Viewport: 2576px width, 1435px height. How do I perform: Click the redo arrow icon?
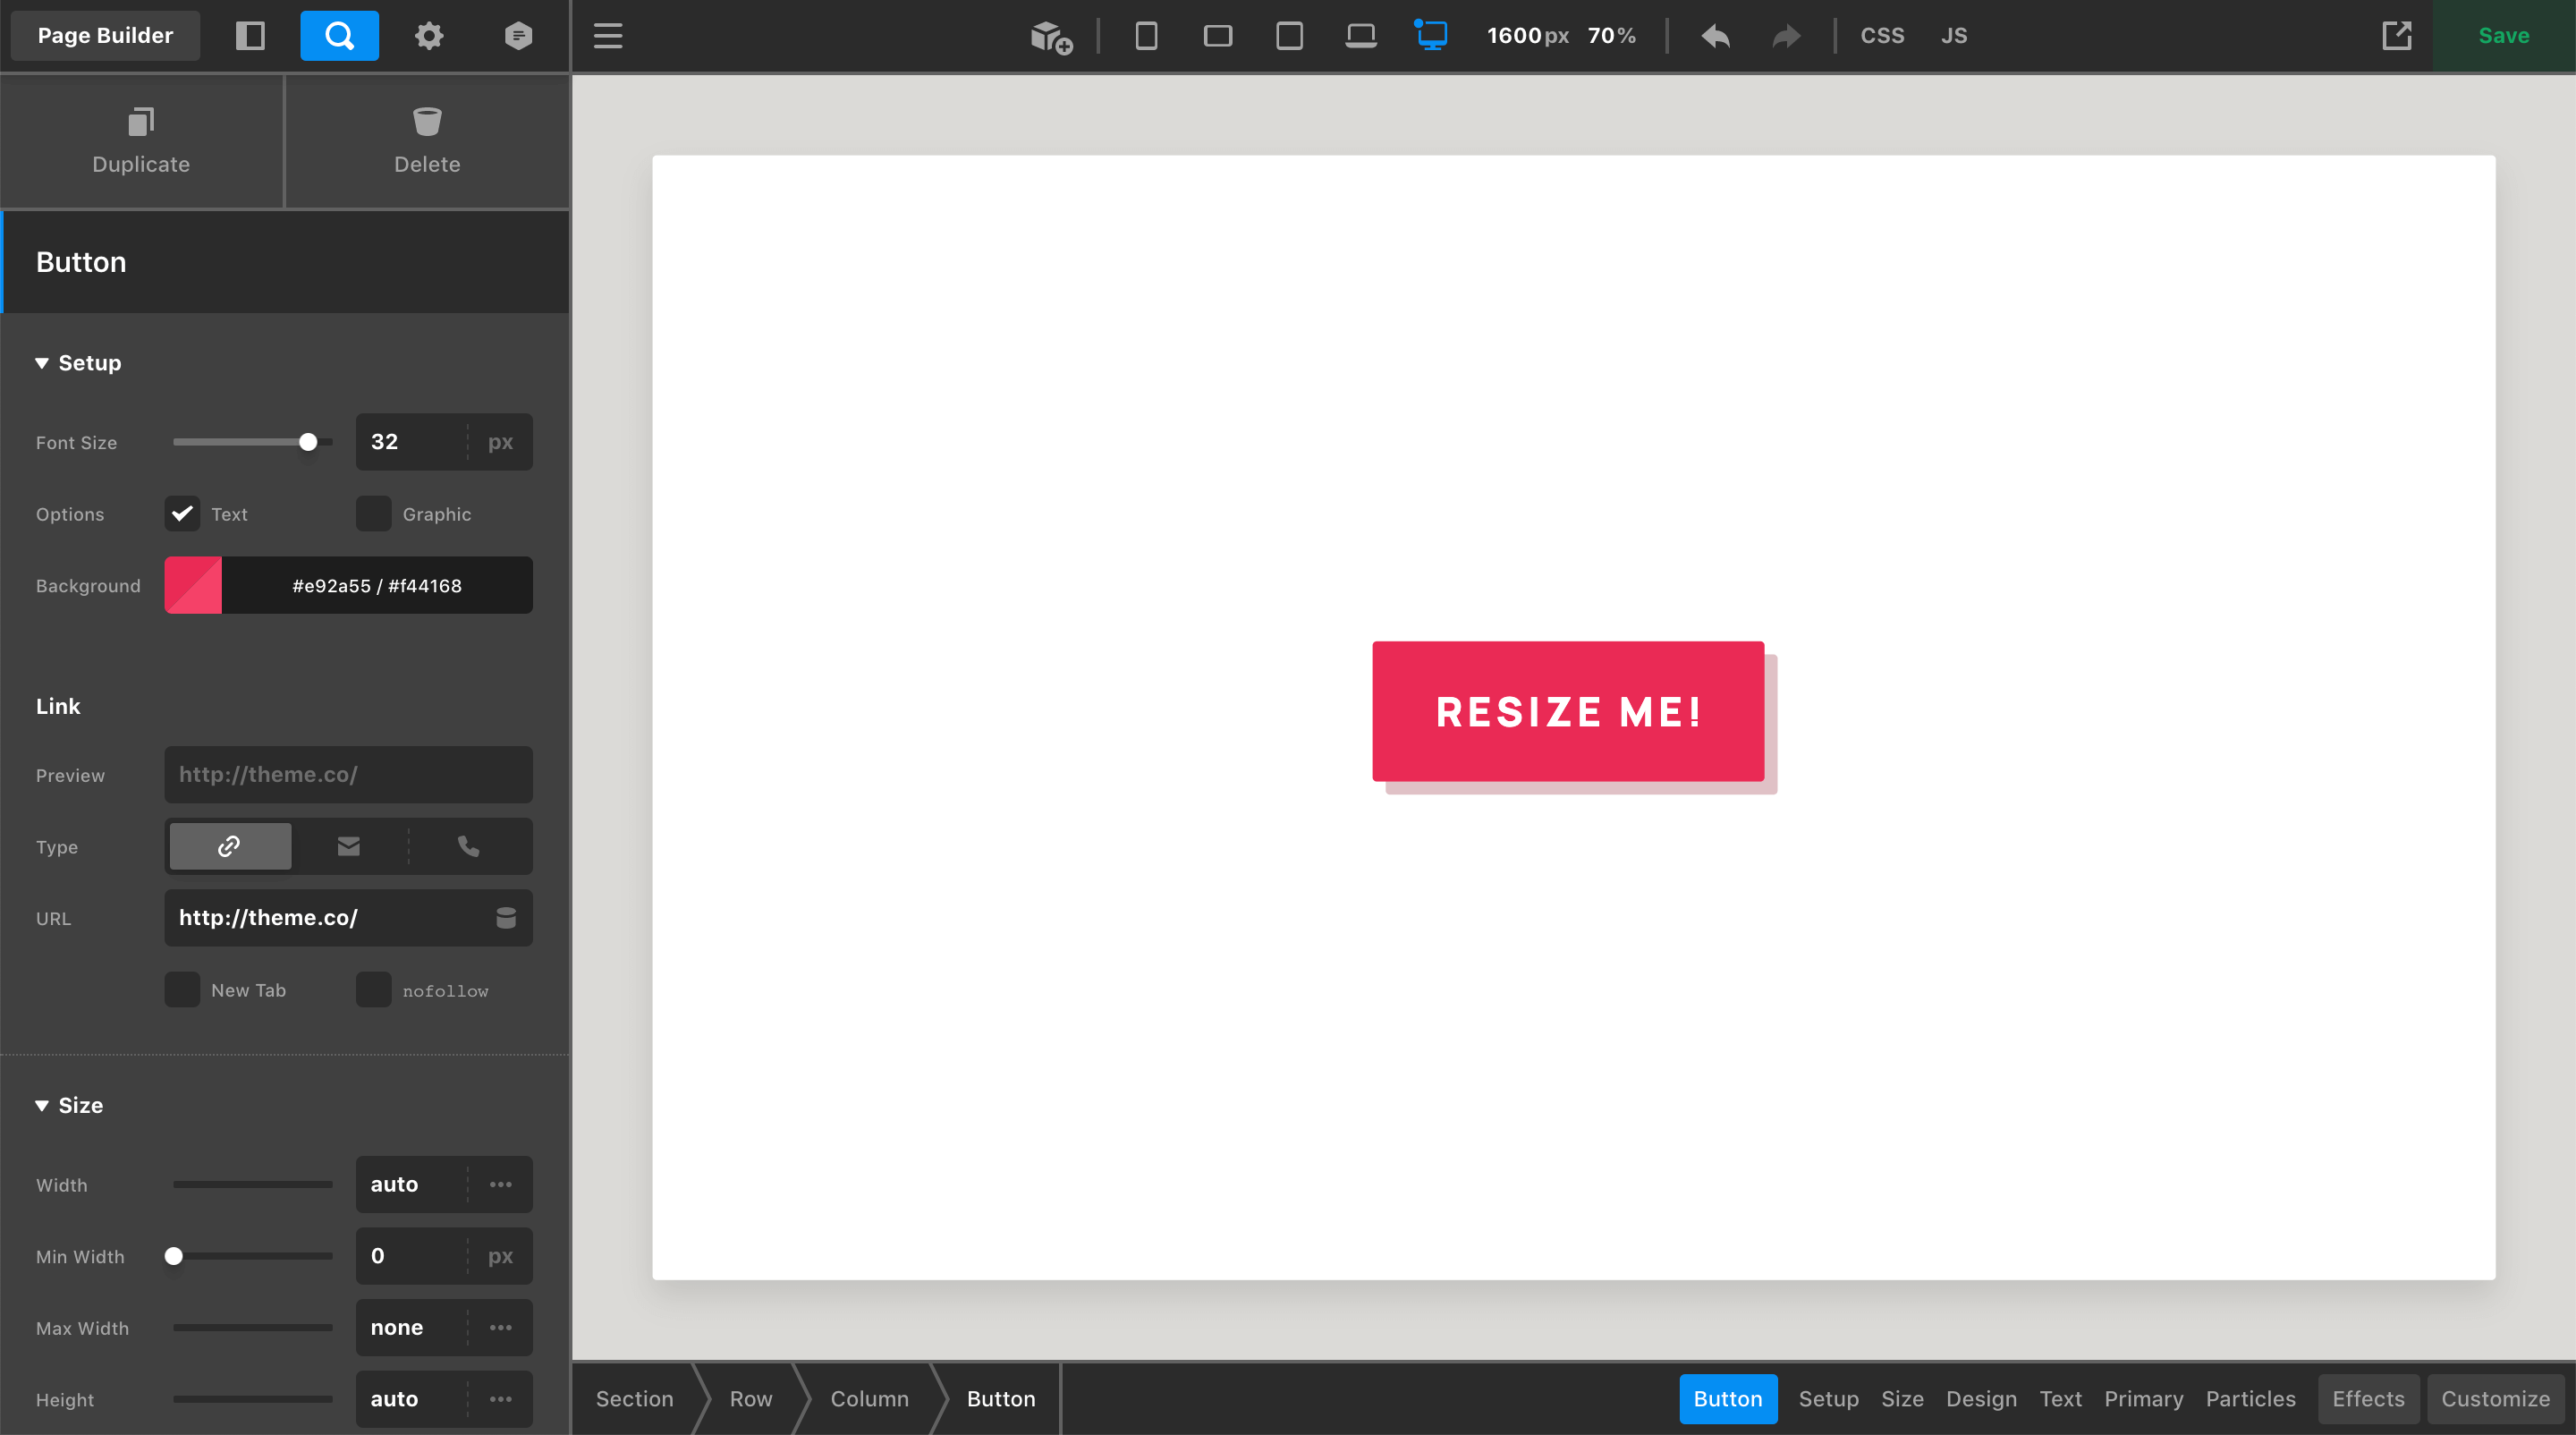pyautogui.click(x=1786, y=34)
